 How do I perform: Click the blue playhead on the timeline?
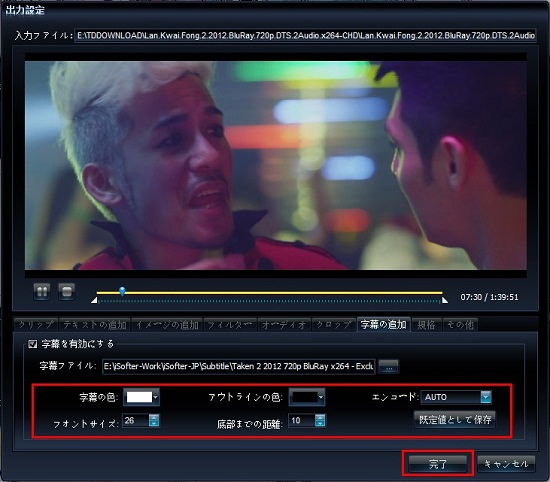pyautogui.click(x=122, y=291)
